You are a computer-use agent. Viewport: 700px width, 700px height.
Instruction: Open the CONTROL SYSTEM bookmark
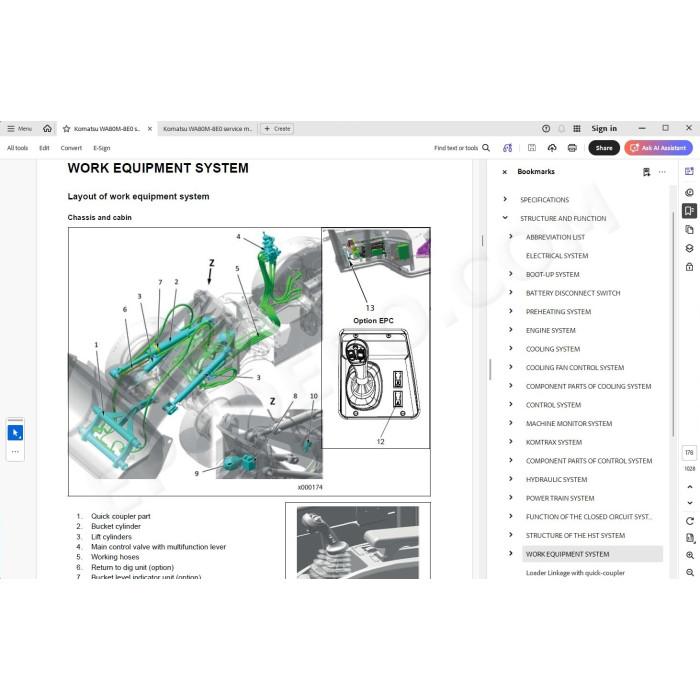[553, 405]
